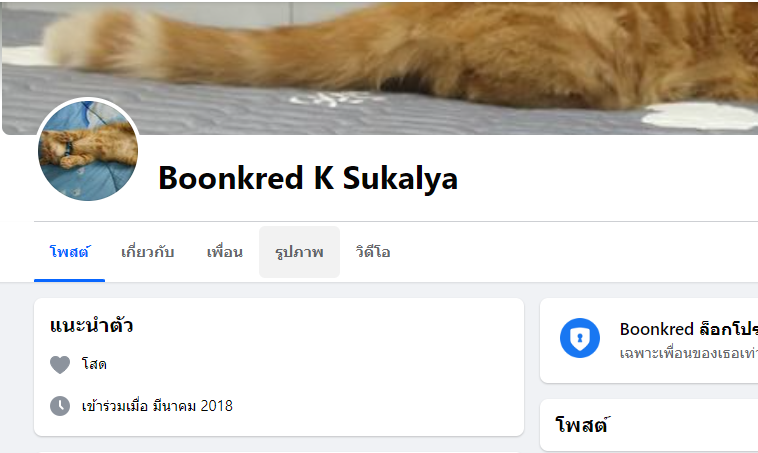Viewport: 758px width, 453px height.
Task: Open the Boonkred locked profile notice
Action: click(x=649, y=341)
